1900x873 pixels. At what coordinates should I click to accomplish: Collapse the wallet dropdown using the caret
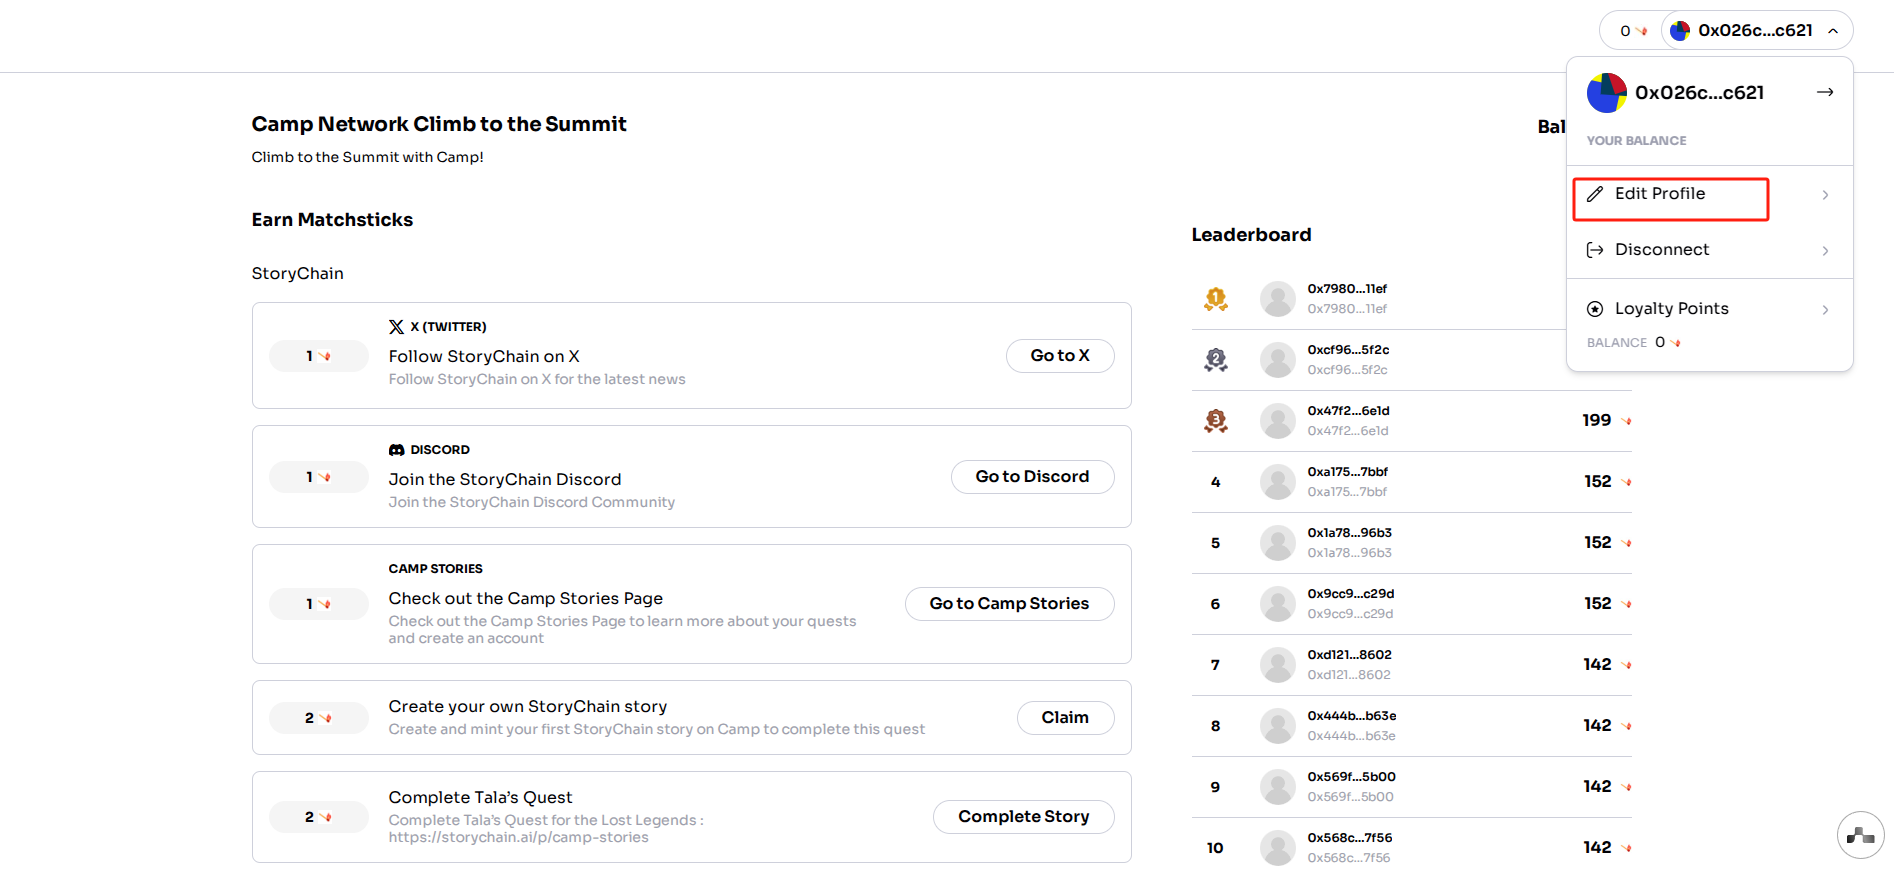[1833, 31]
